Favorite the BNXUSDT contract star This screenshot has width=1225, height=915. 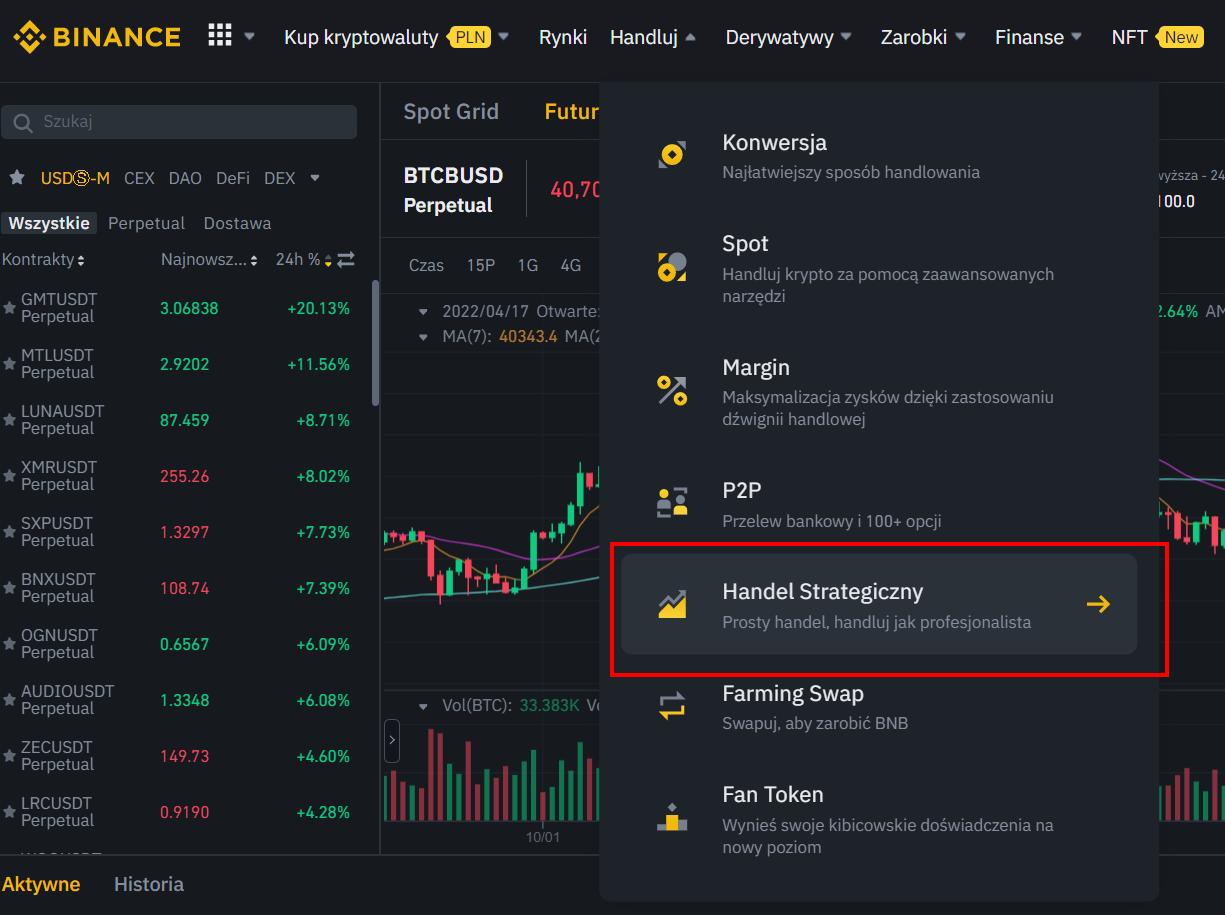(9, 589)
